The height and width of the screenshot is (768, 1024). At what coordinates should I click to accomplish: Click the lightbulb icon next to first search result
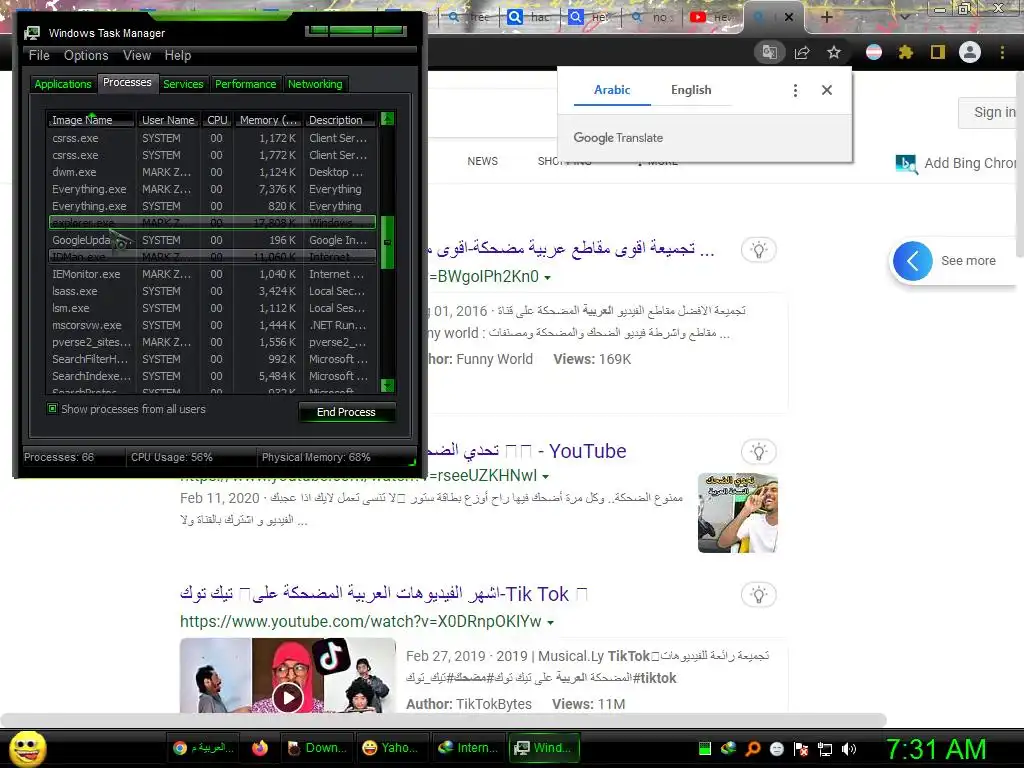click(758, 250)
